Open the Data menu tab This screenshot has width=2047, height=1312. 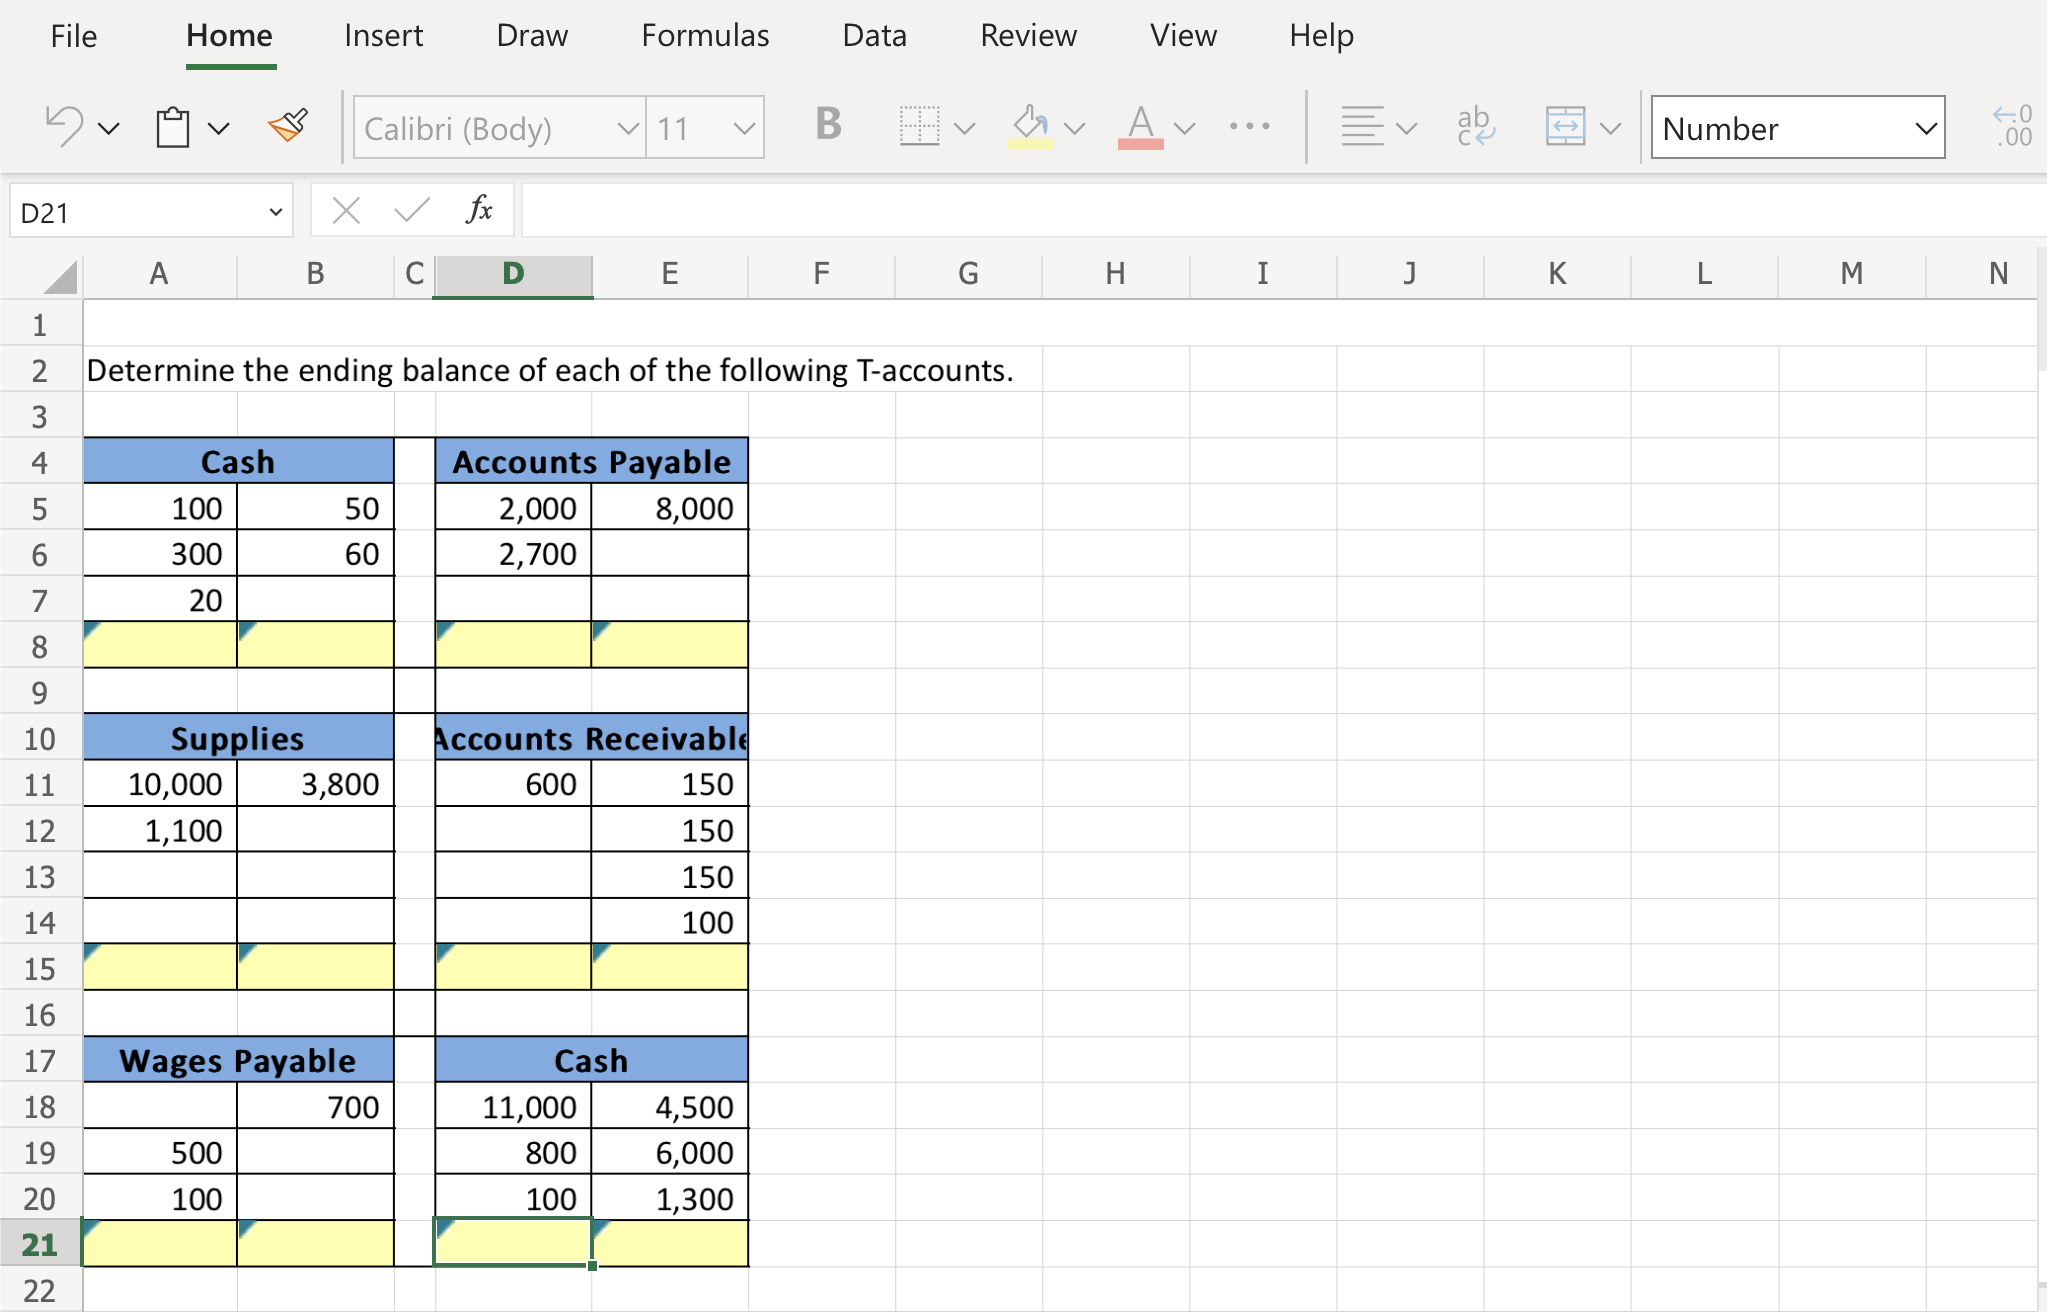874,35
